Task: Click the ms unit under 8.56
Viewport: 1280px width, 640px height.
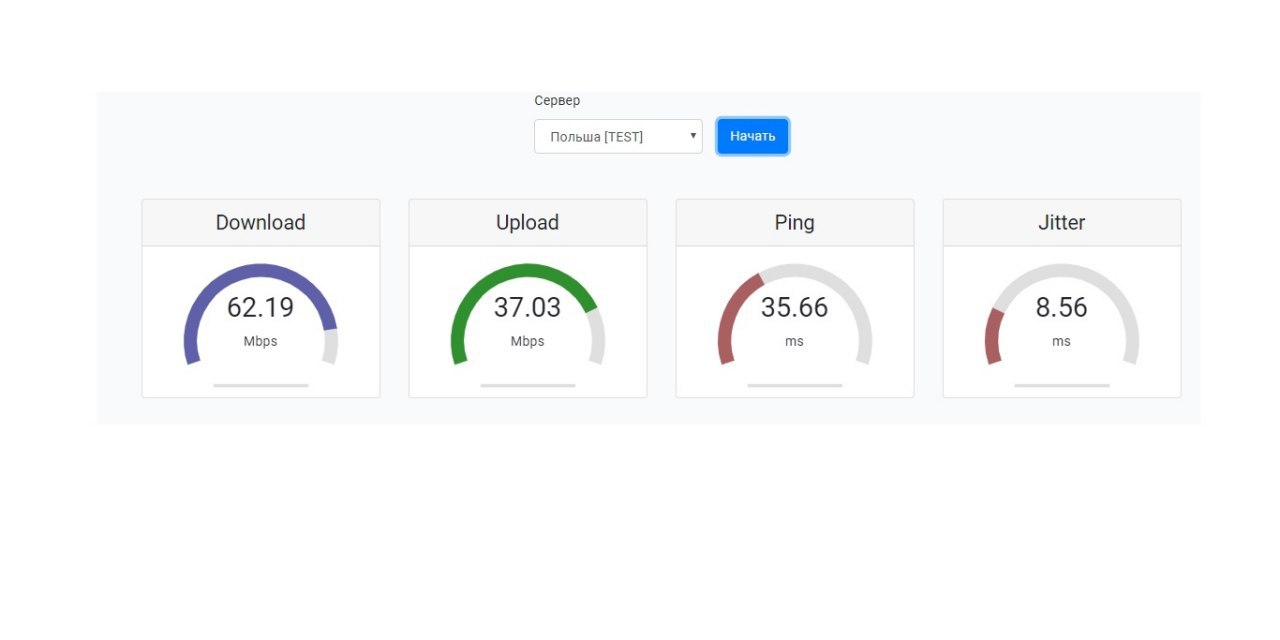Action: 1062,342
